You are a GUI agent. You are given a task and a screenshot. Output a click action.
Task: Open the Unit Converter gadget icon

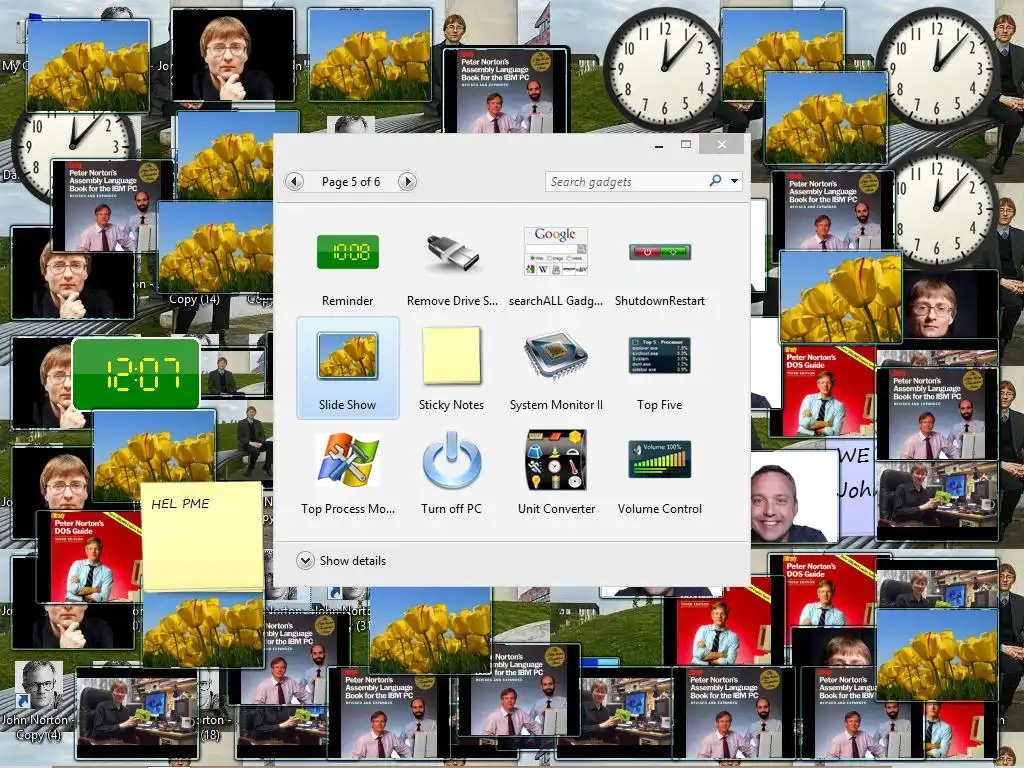(556, 460)
